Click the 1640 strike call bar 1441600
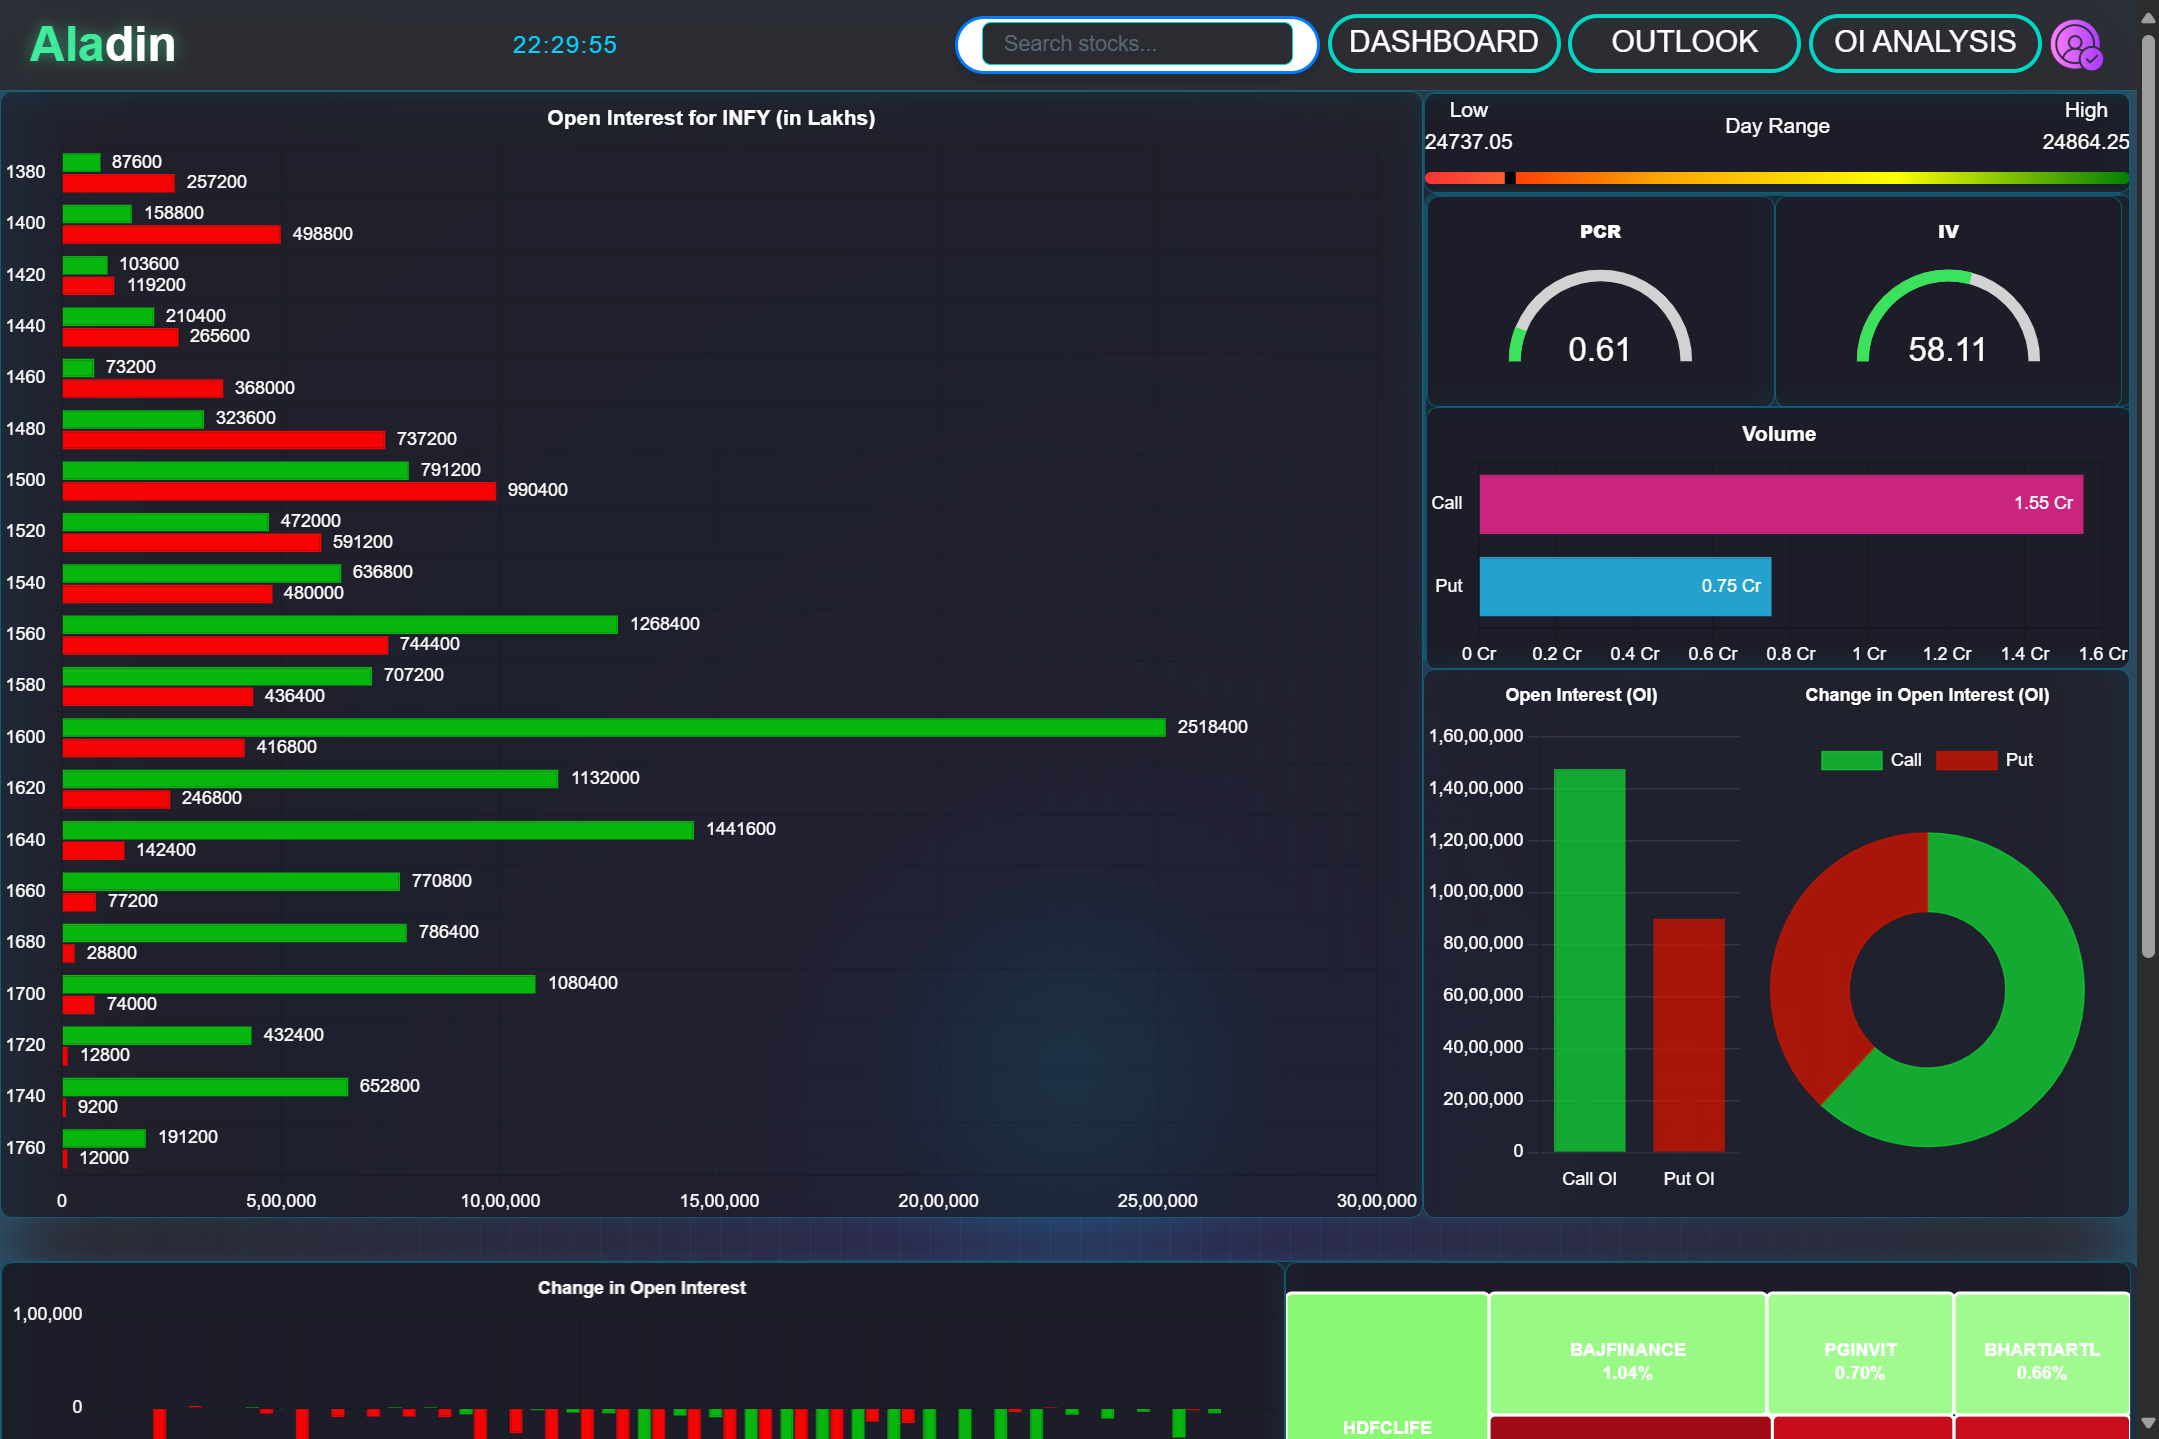The width and height of the screenshot is (2159, 1439). tap(378, 830)
